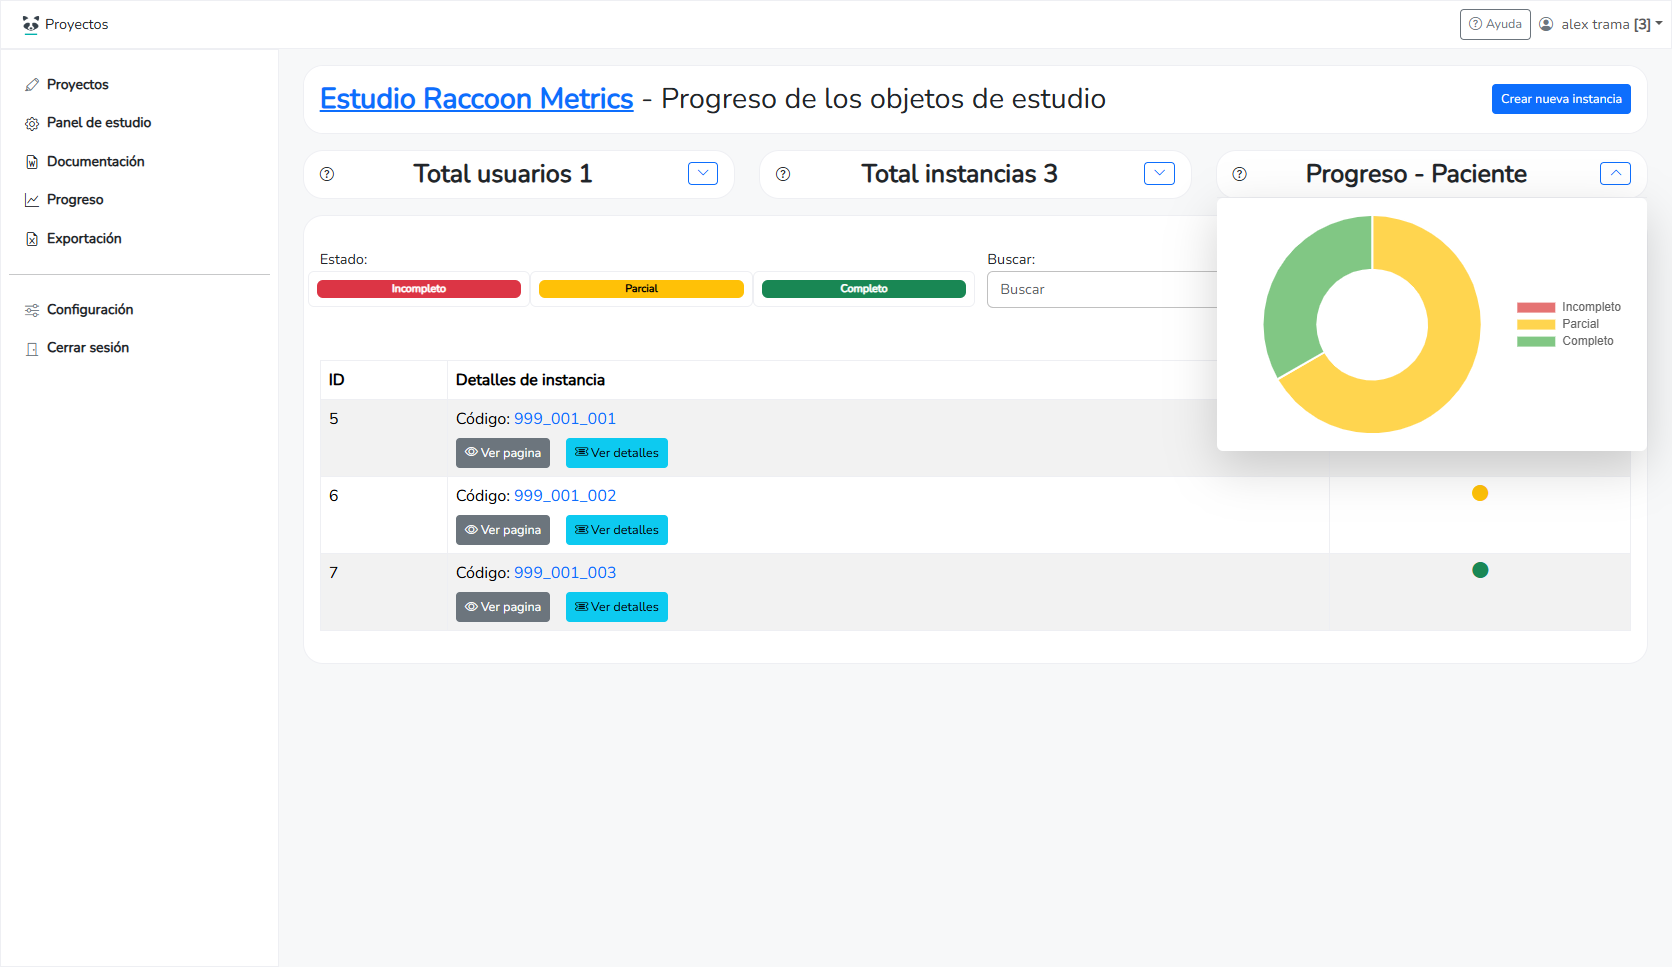1672x967 pixels.
Task: Open the Estudio Raccoon Metrics link
Action: [x=476, y=99]
